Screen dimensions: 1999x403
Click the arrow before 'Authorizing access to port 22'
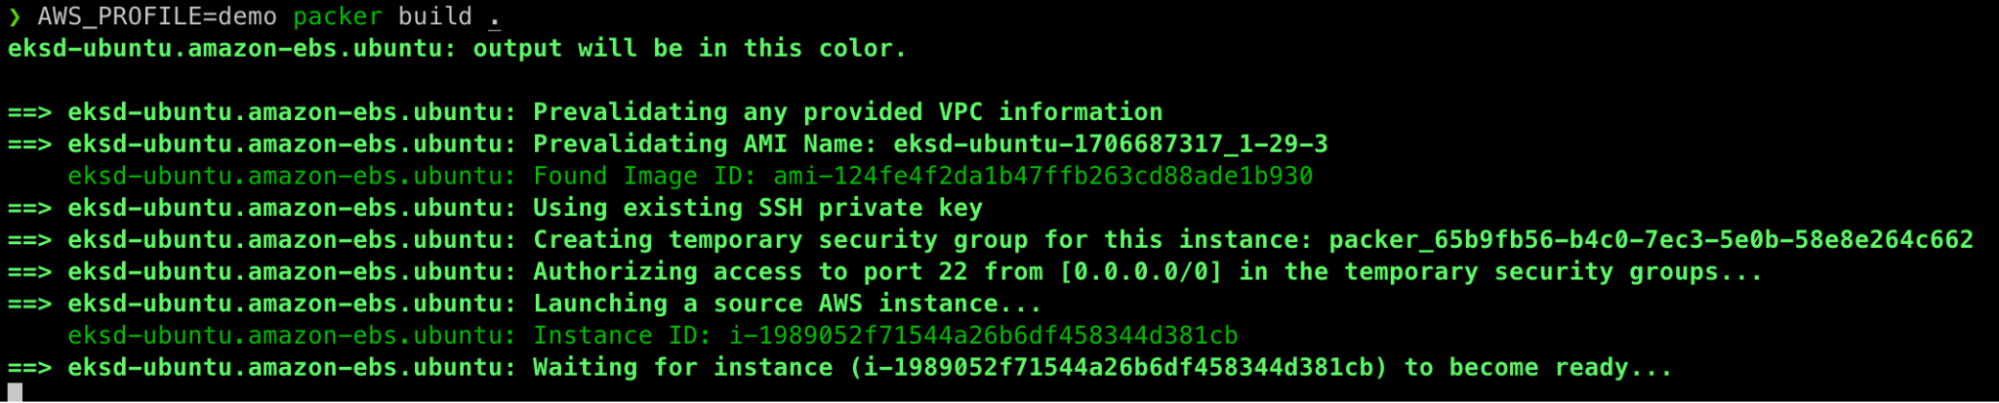pyautogui.click(x=30, y=272)
